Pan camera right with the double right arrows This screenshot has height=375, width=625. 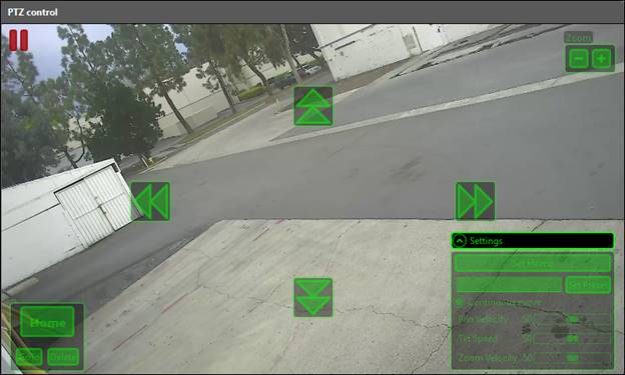475,201
